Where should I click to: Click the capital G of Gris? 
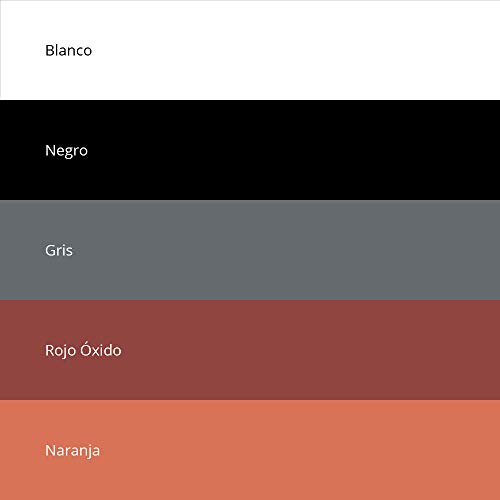click(x=51, y=251)
